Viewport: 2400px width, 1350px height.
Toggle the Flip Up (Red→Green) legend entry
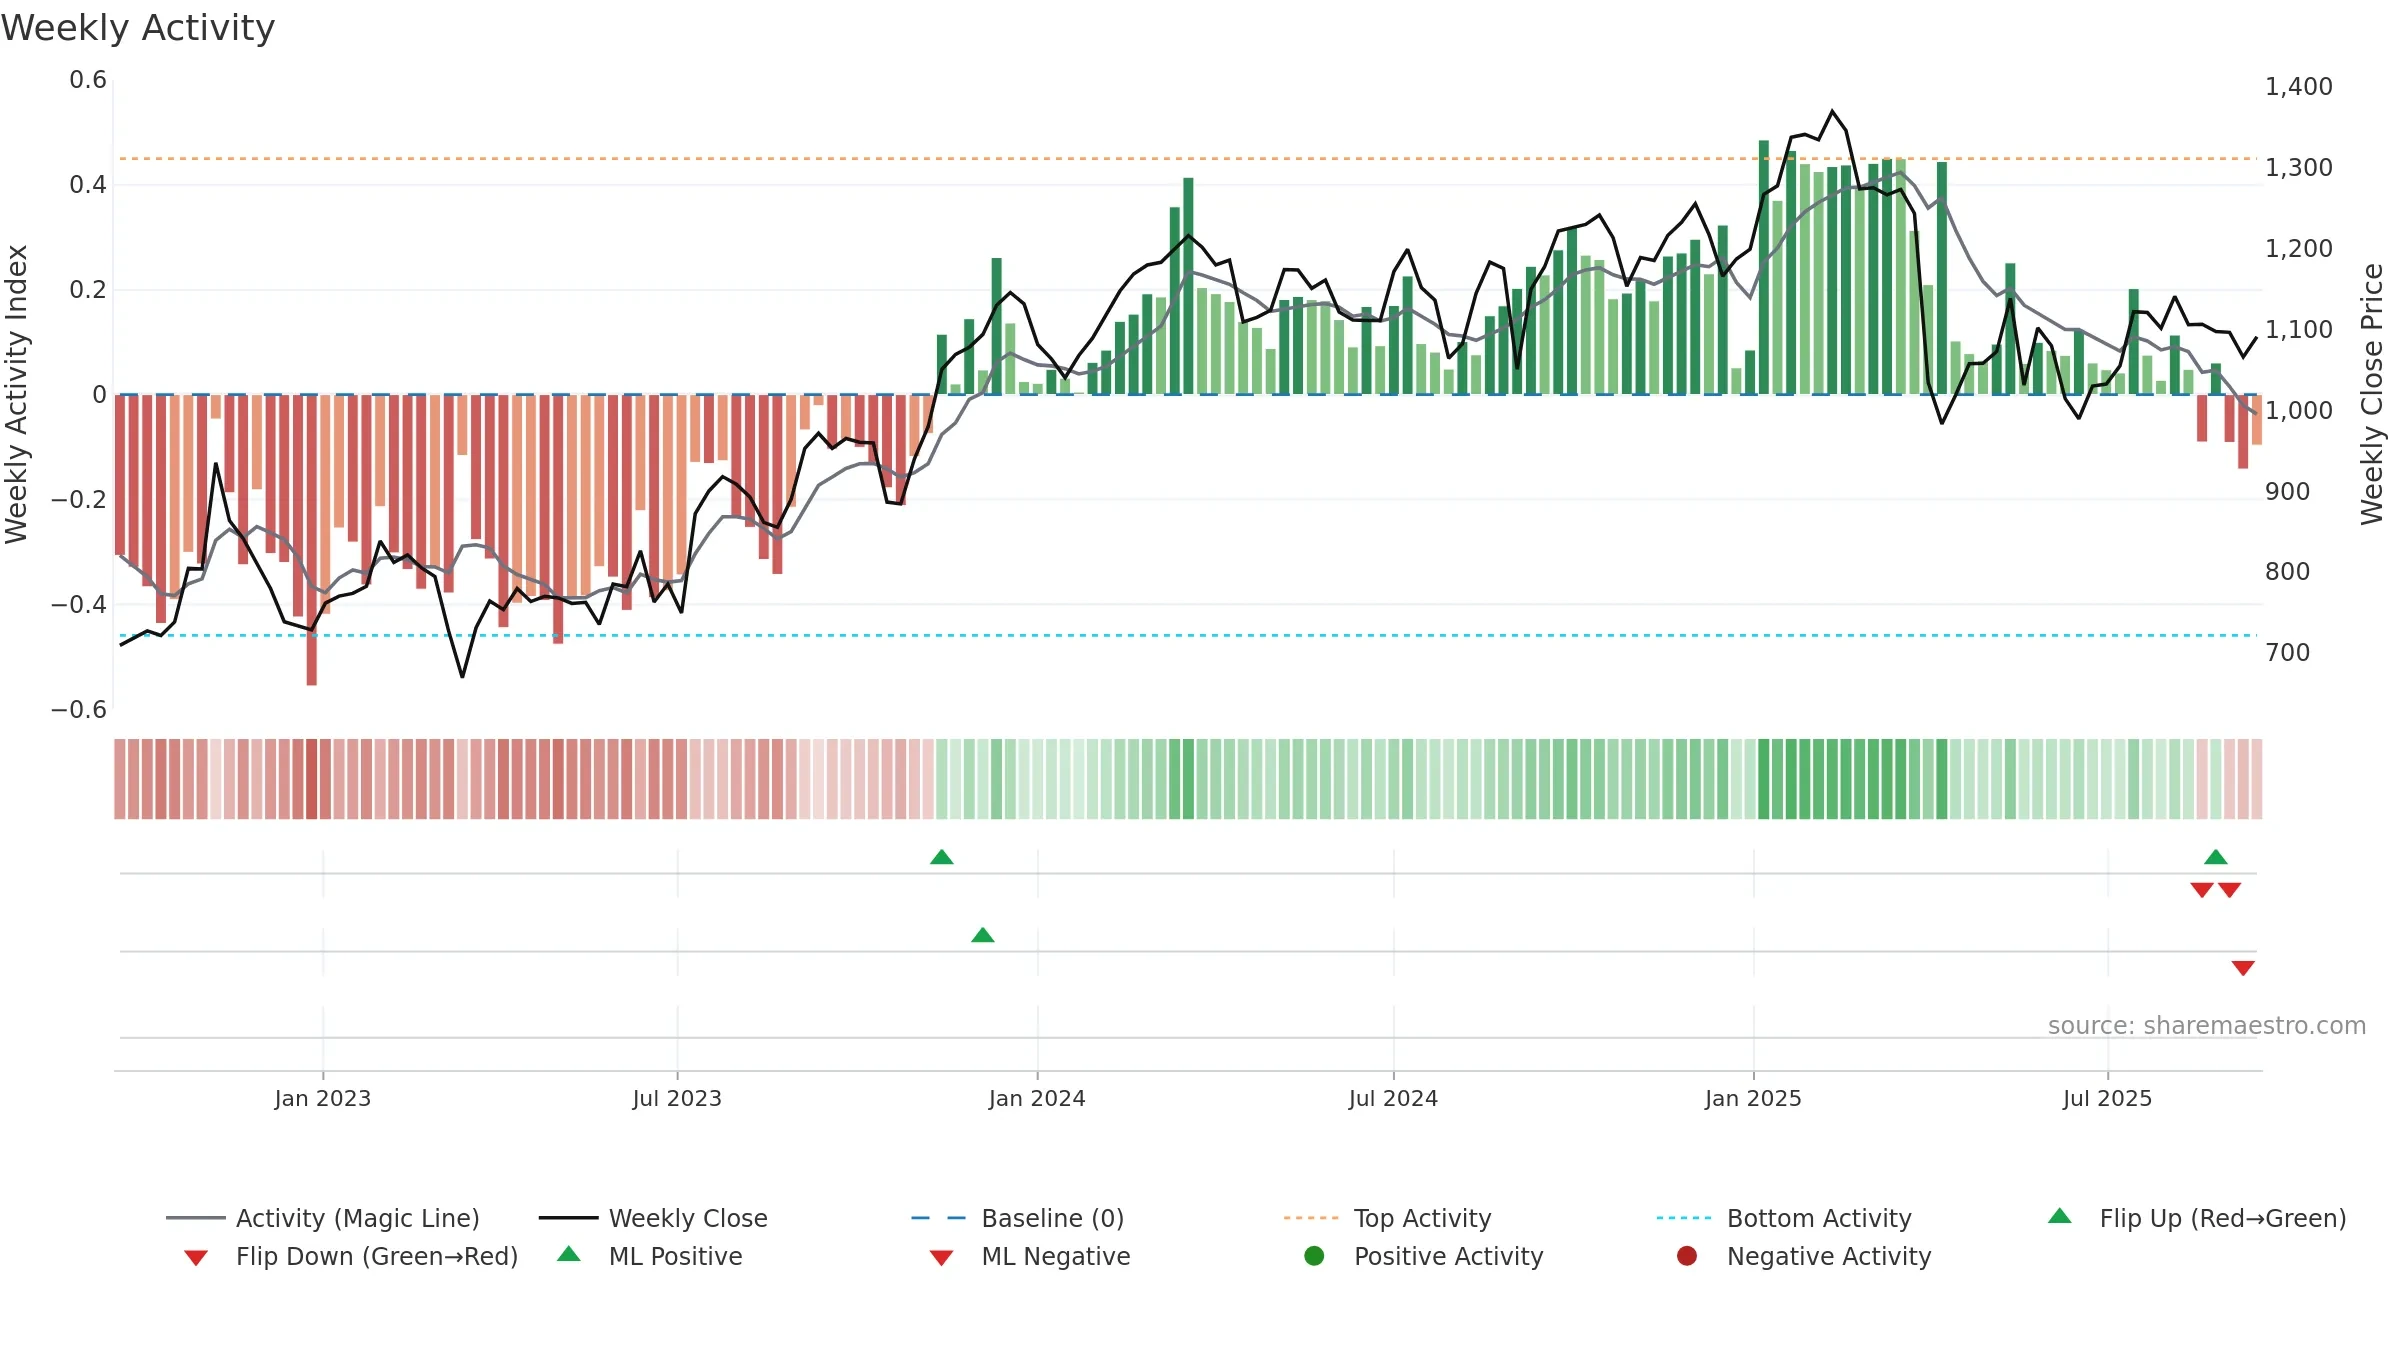[2197, 1218]
